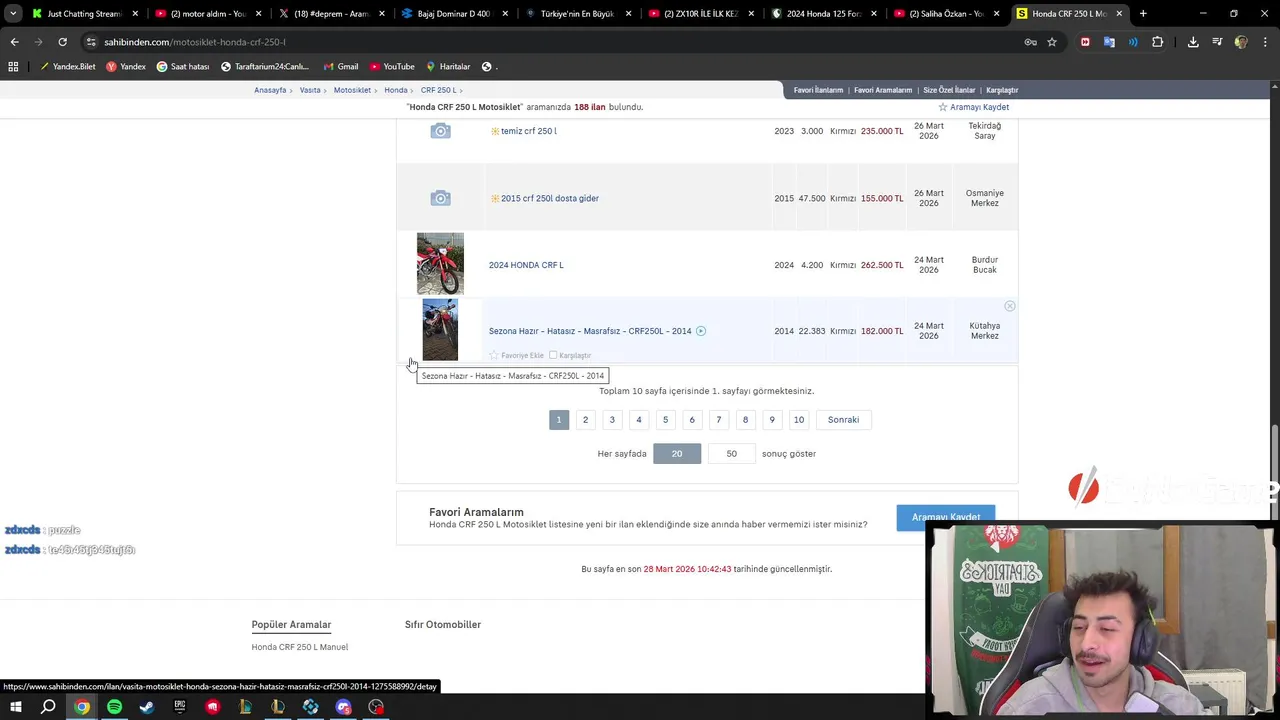Open the Chrome extensions puzzle icon
1280x720 pixels.
(1158, 42)
